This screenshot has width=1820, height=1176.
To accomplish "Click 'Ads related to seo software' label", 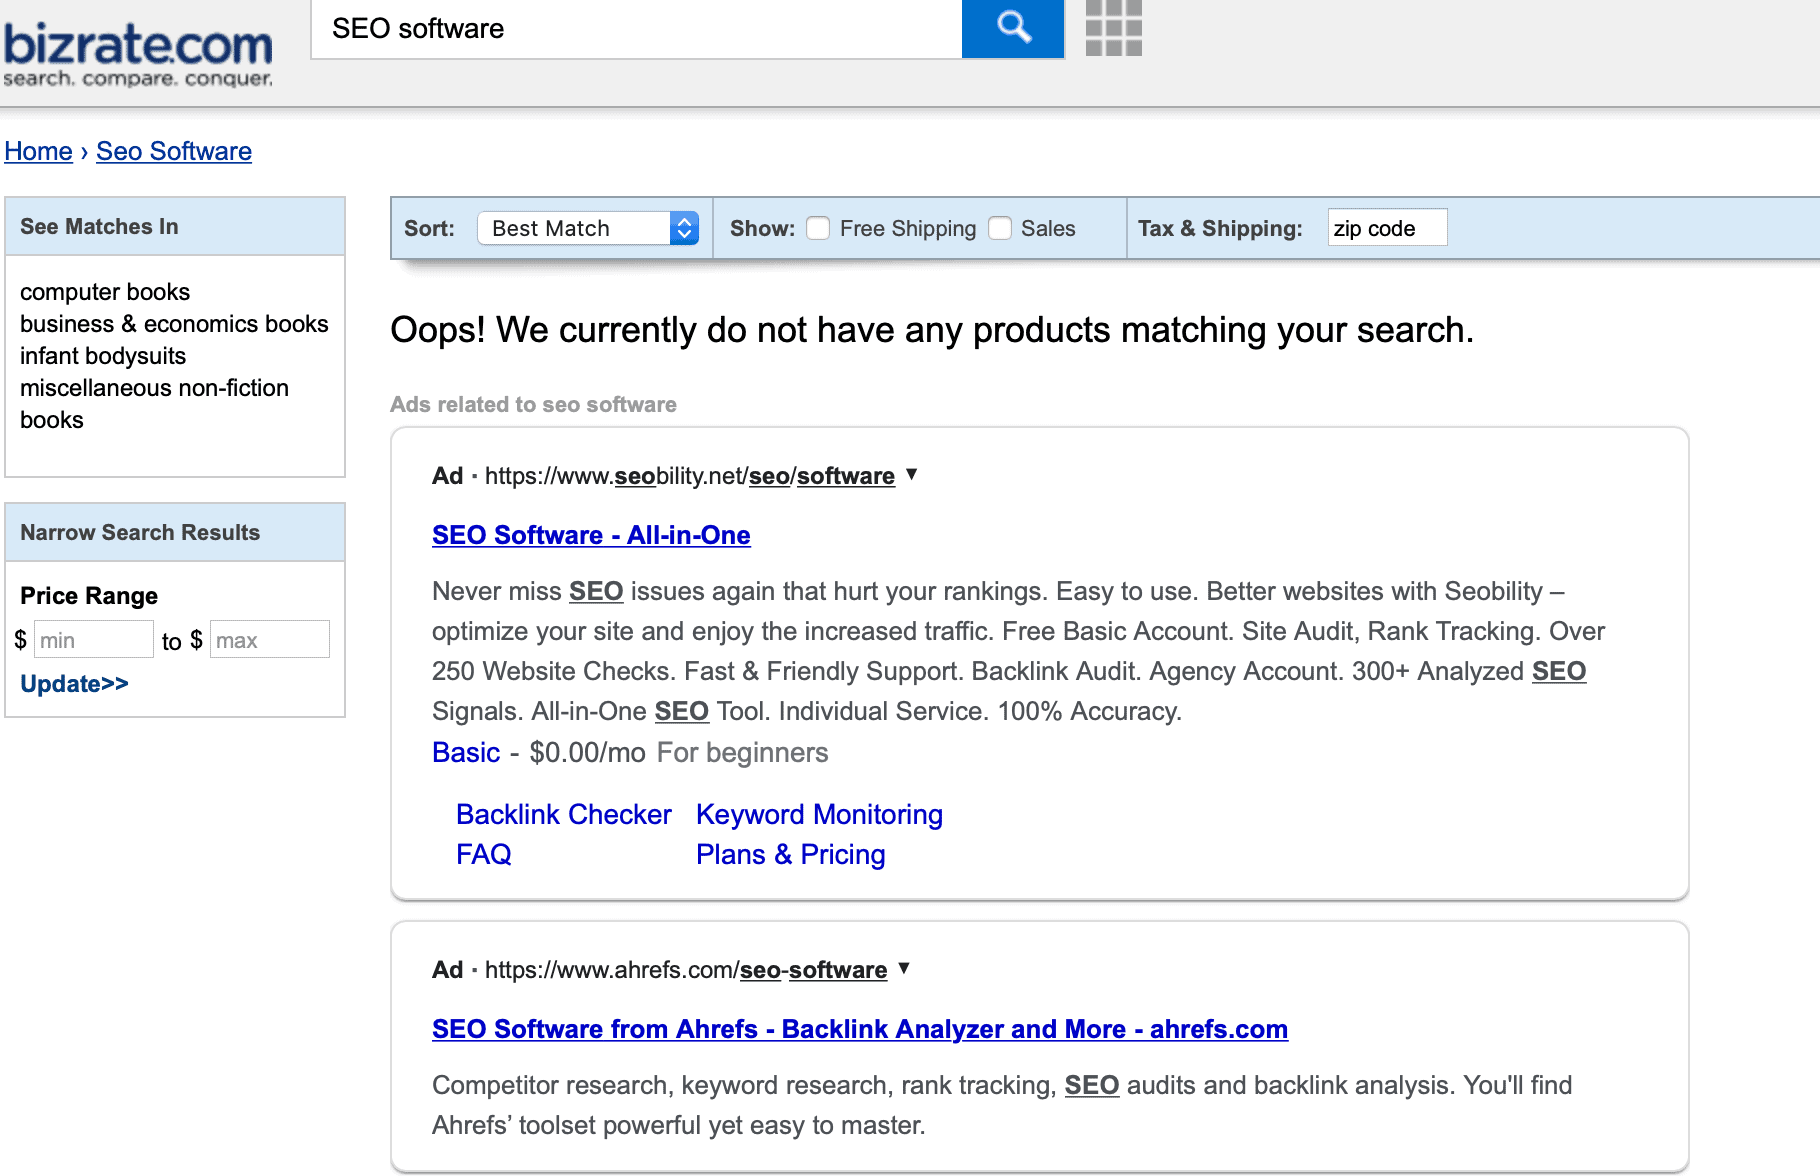I will coord(533,404).
